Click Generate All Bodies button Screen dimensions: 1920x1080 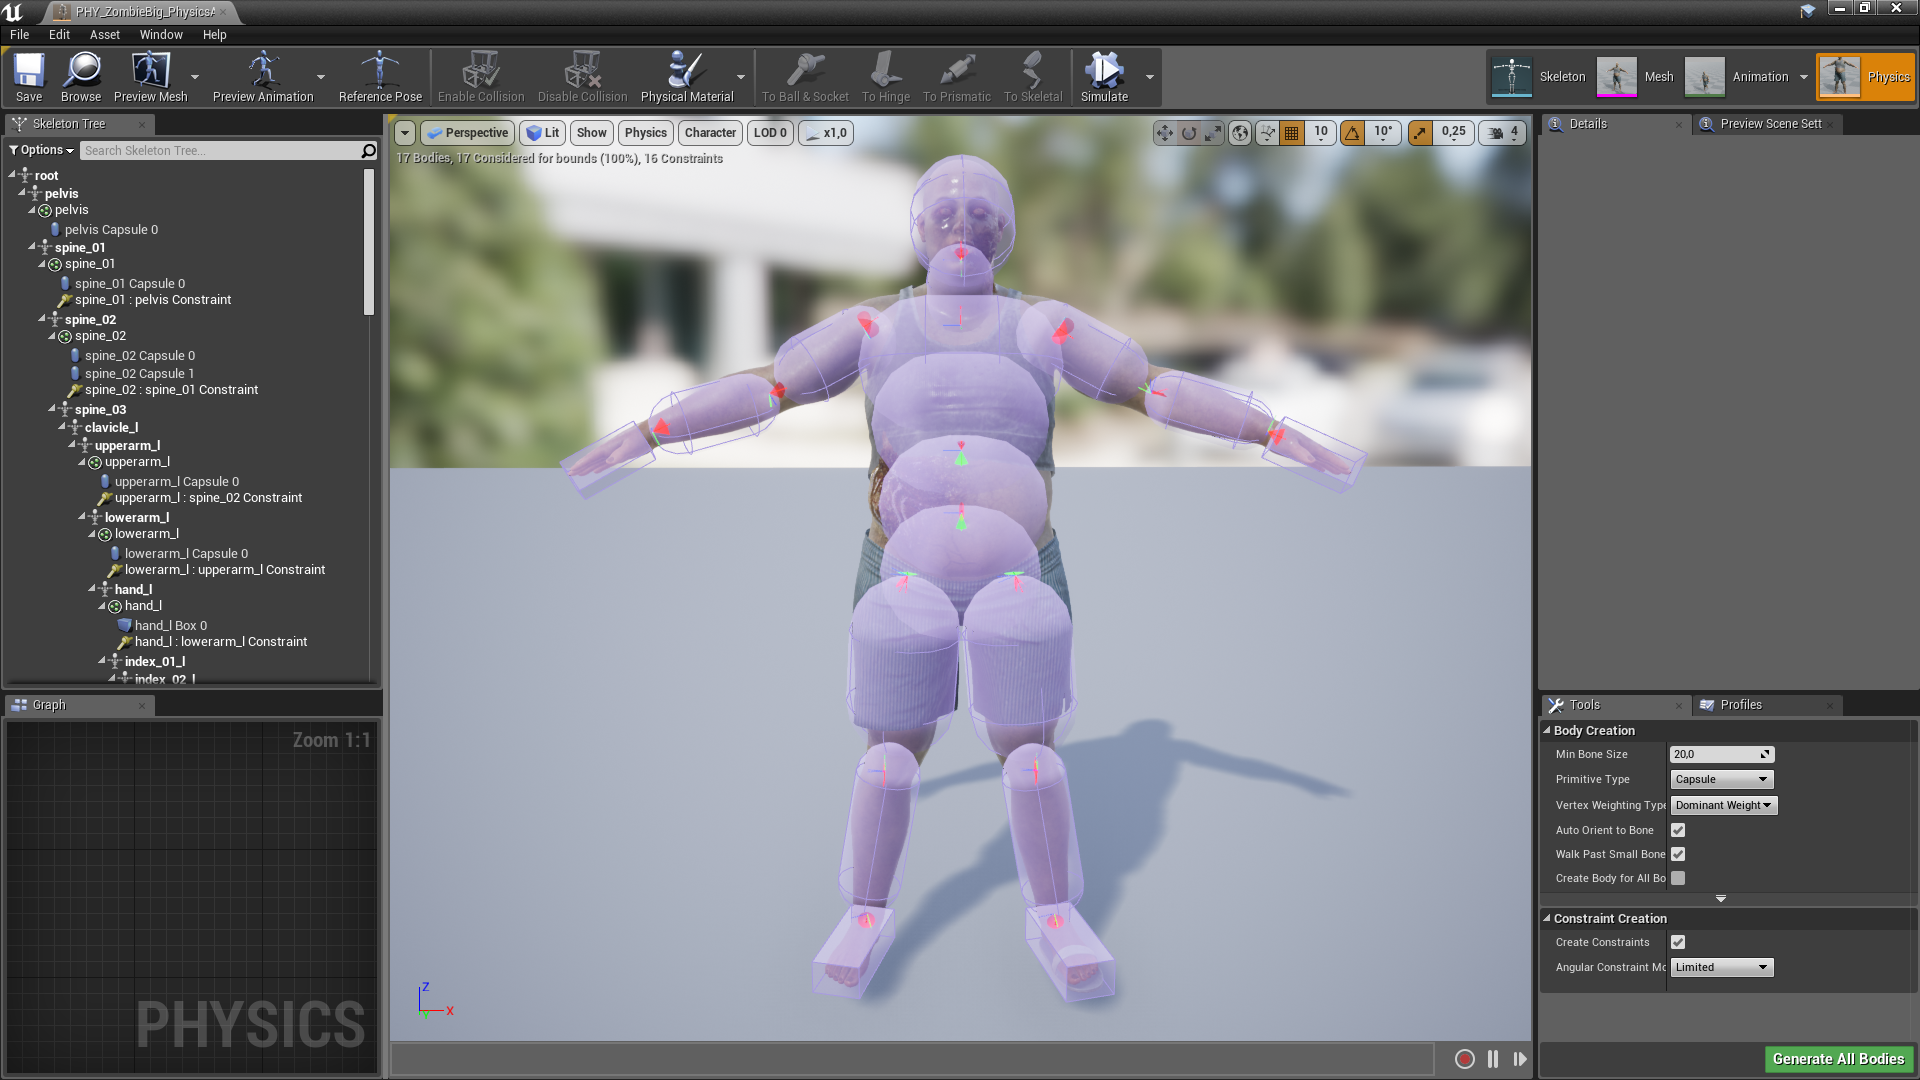[x=1837, y=1059]
